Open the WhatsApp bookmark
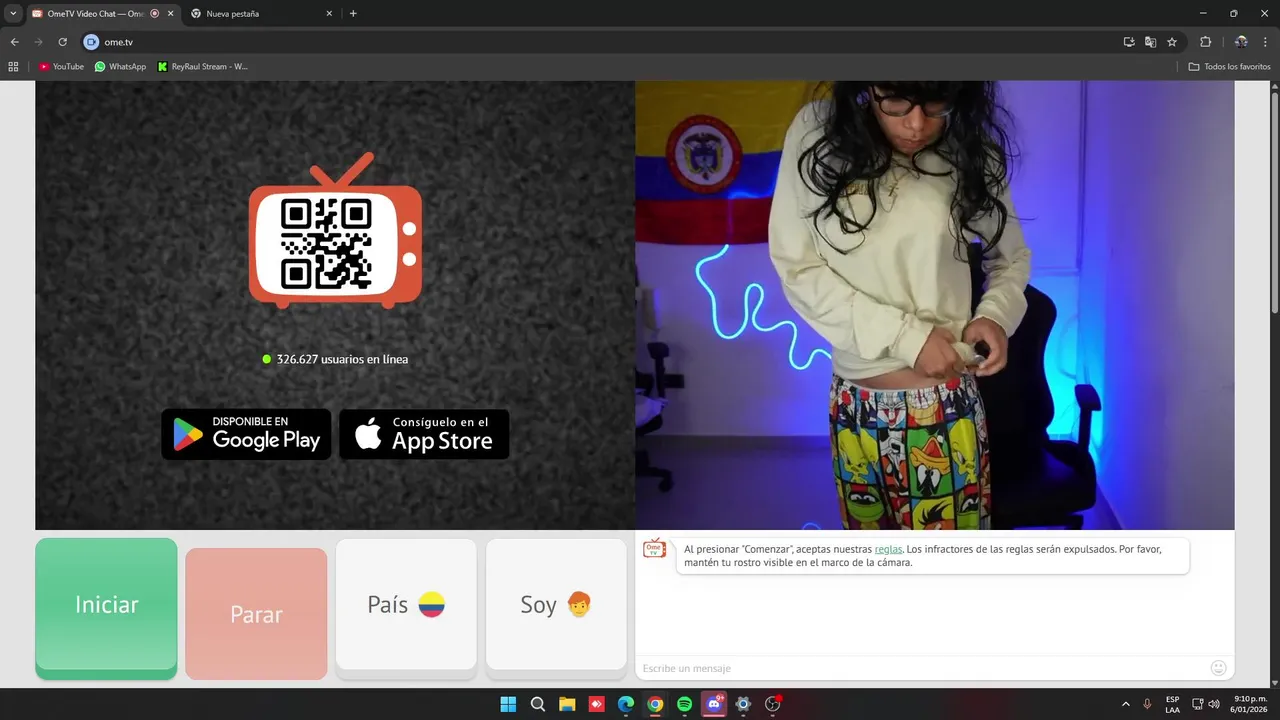 click(x=120, y=66)
